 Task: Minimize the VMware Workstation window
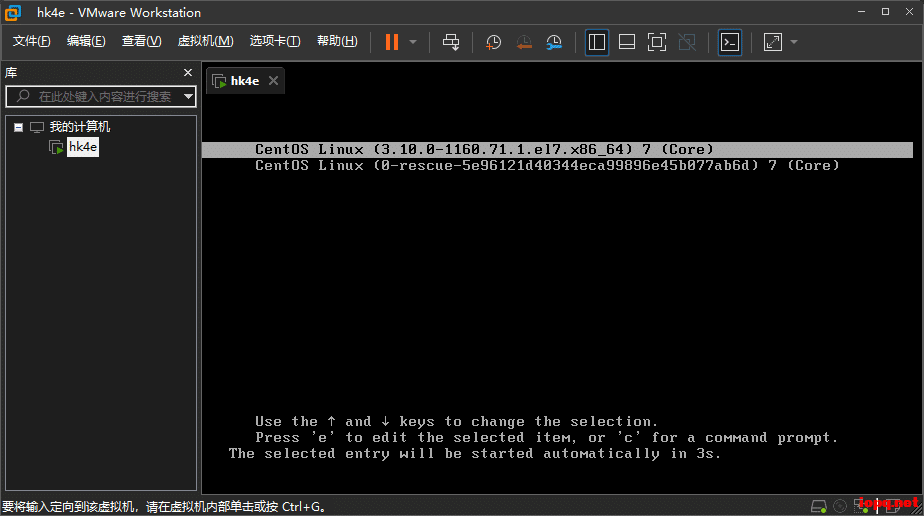[862, 12]
